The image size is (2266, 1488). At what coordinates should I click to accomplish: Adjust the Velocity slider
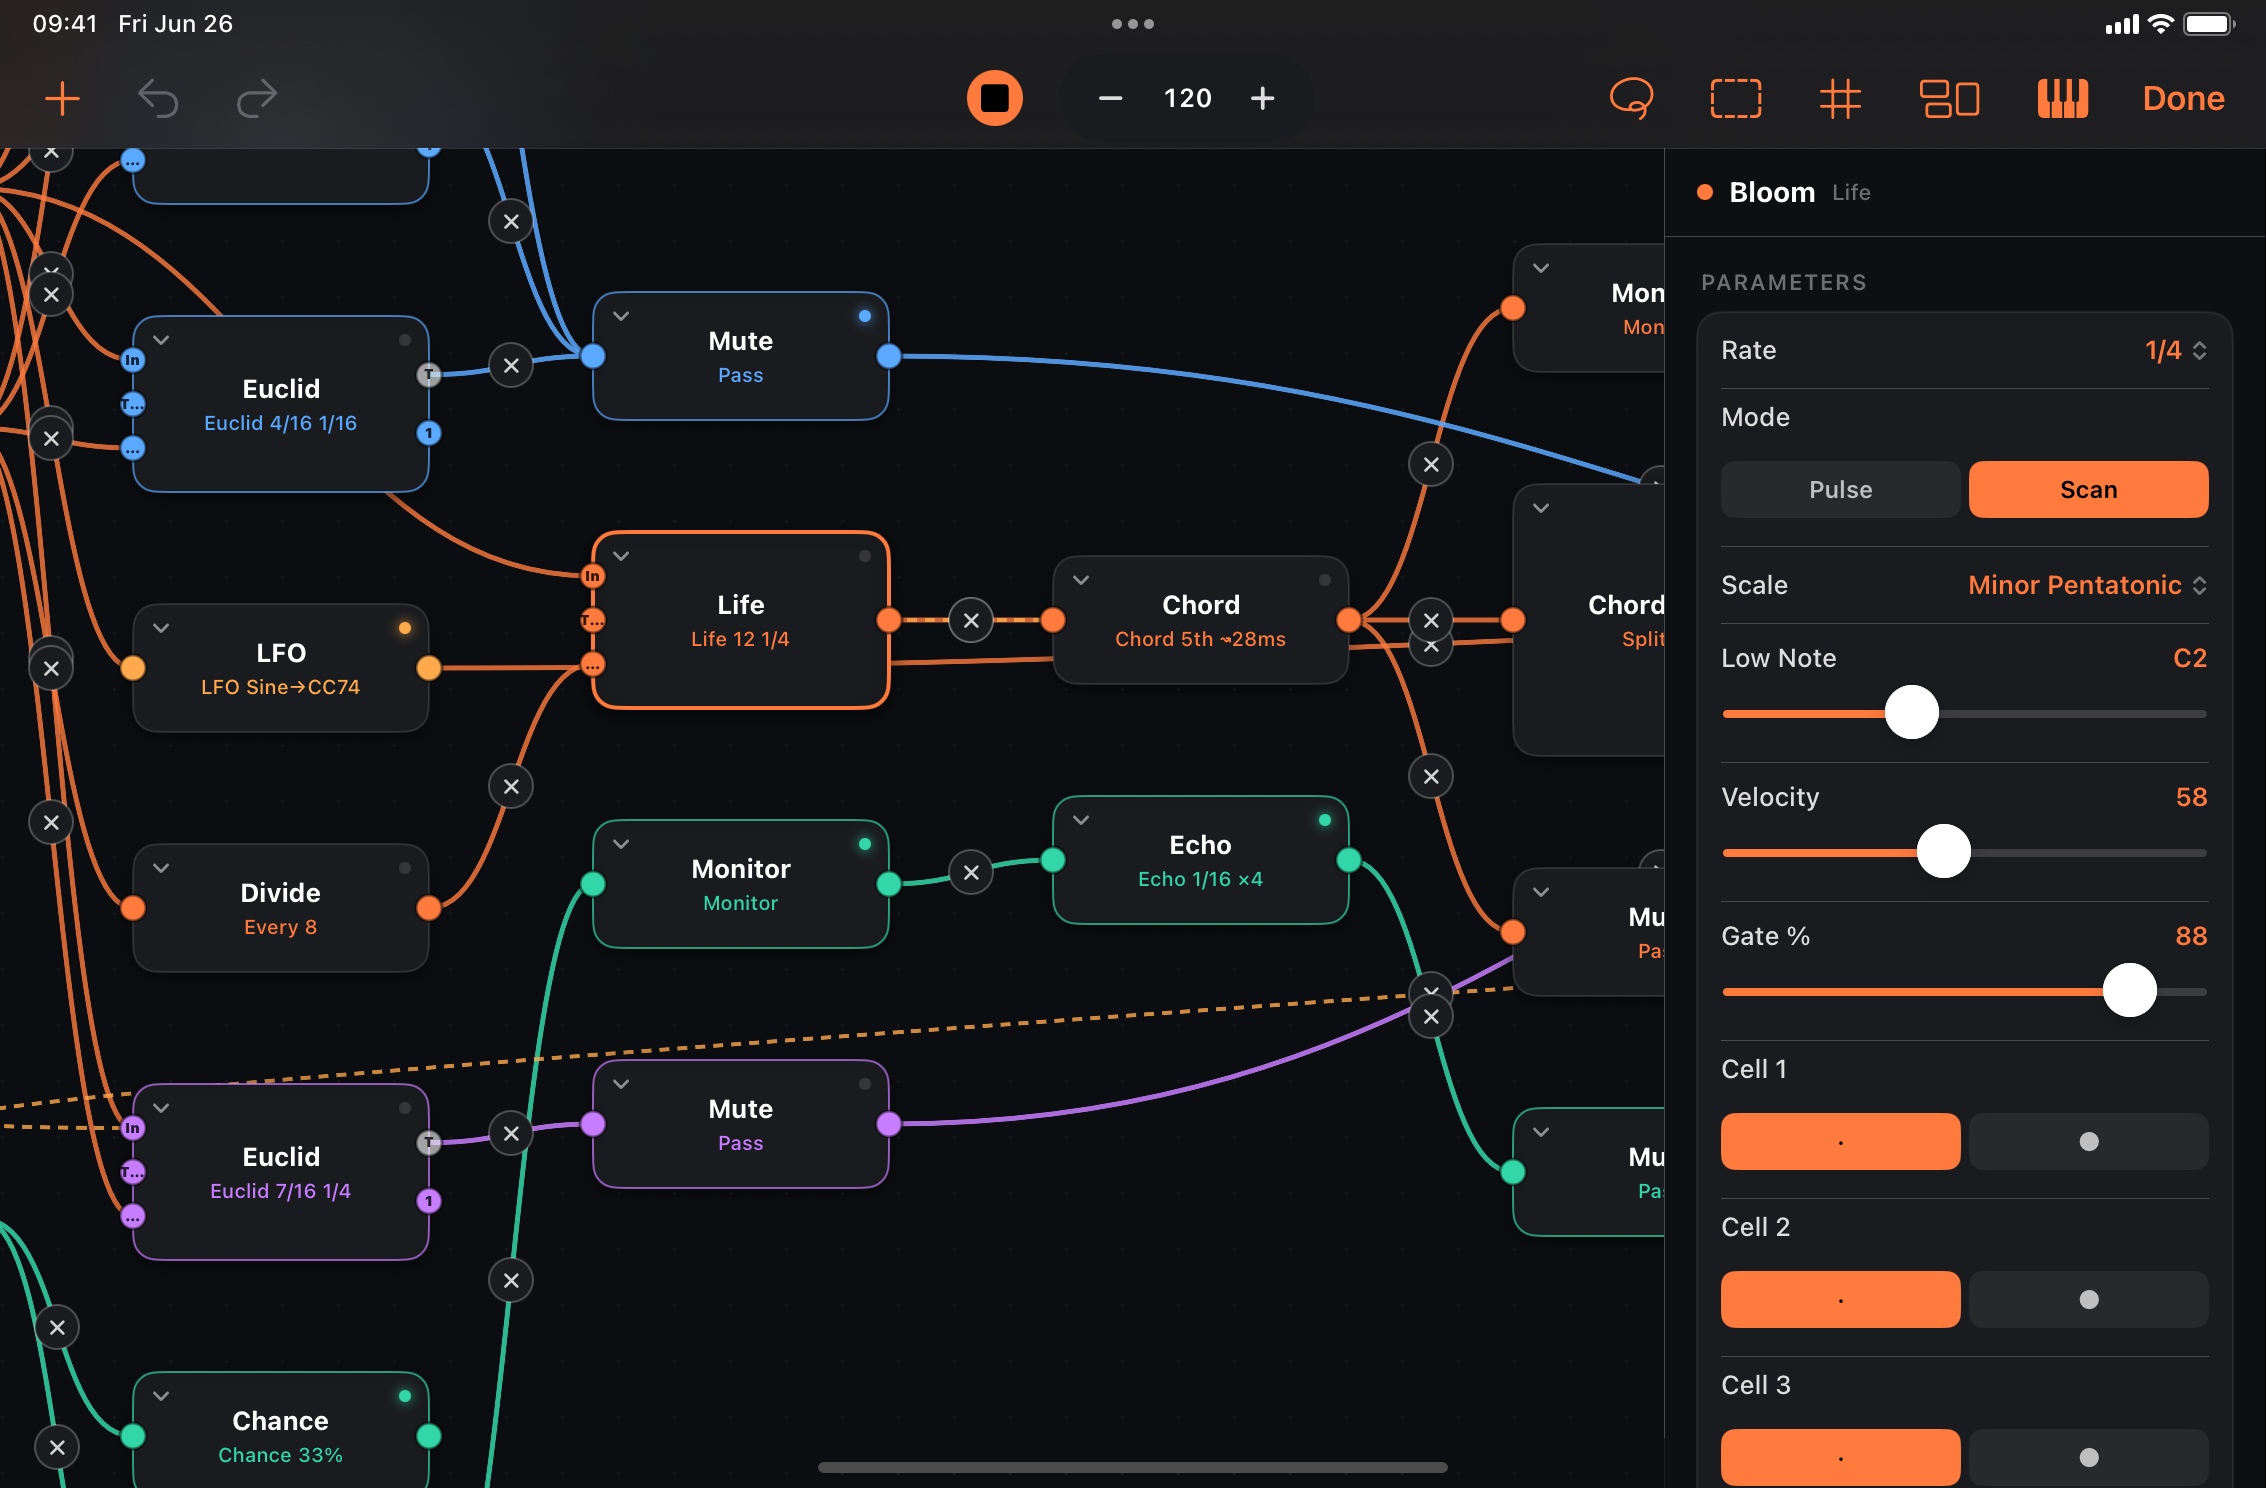[1943, 851]
